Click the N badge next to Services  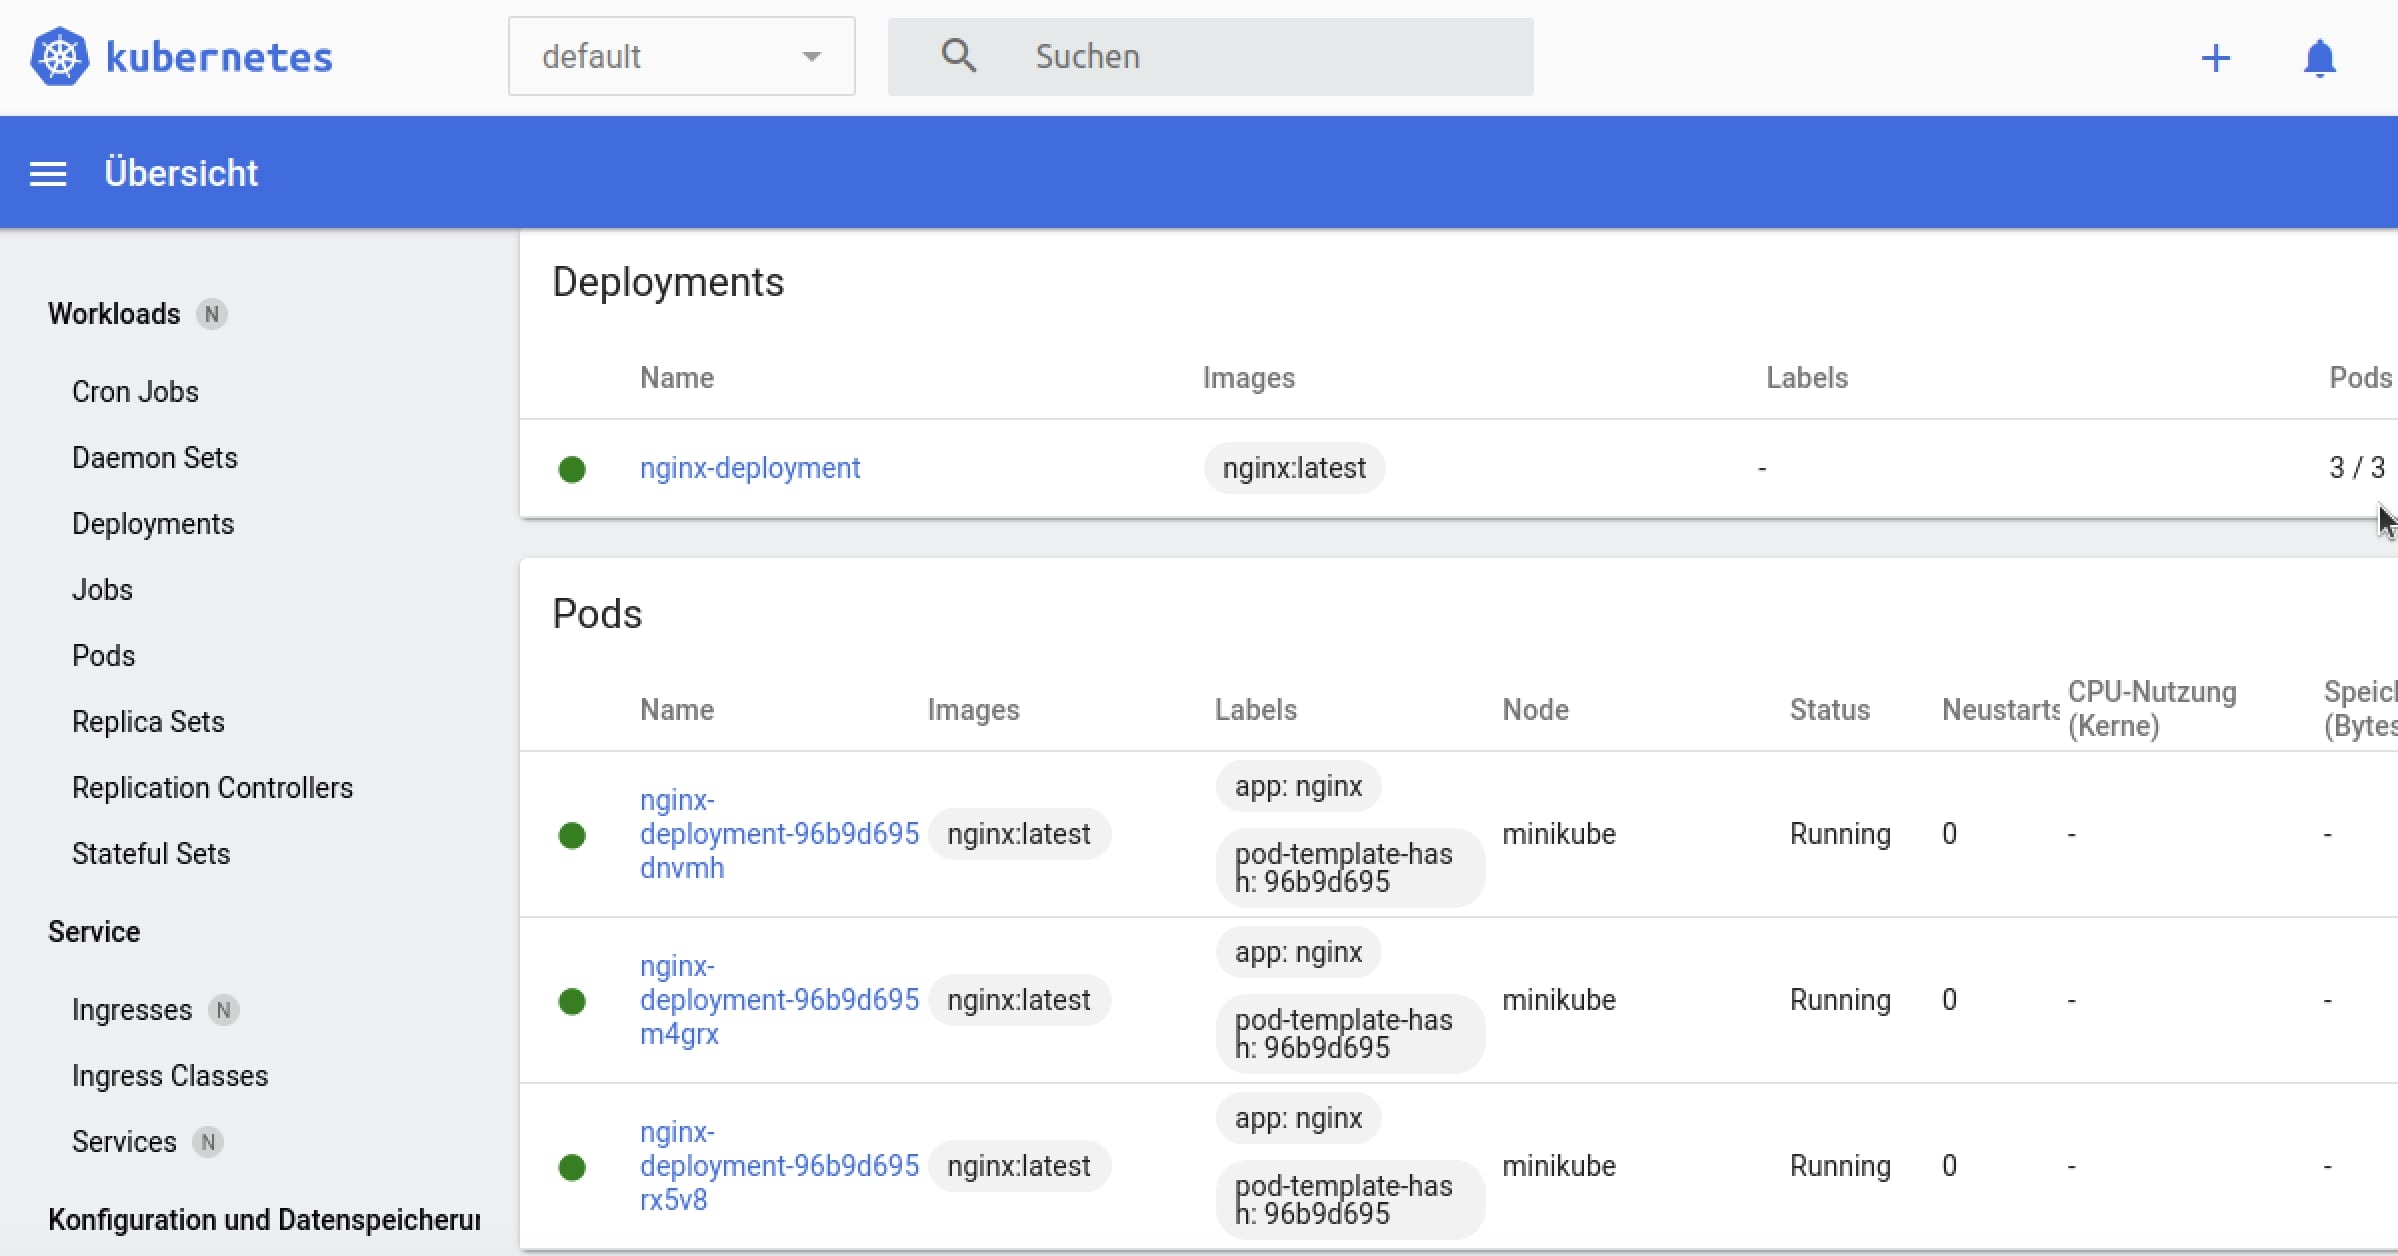click(x=208, y=1142)
